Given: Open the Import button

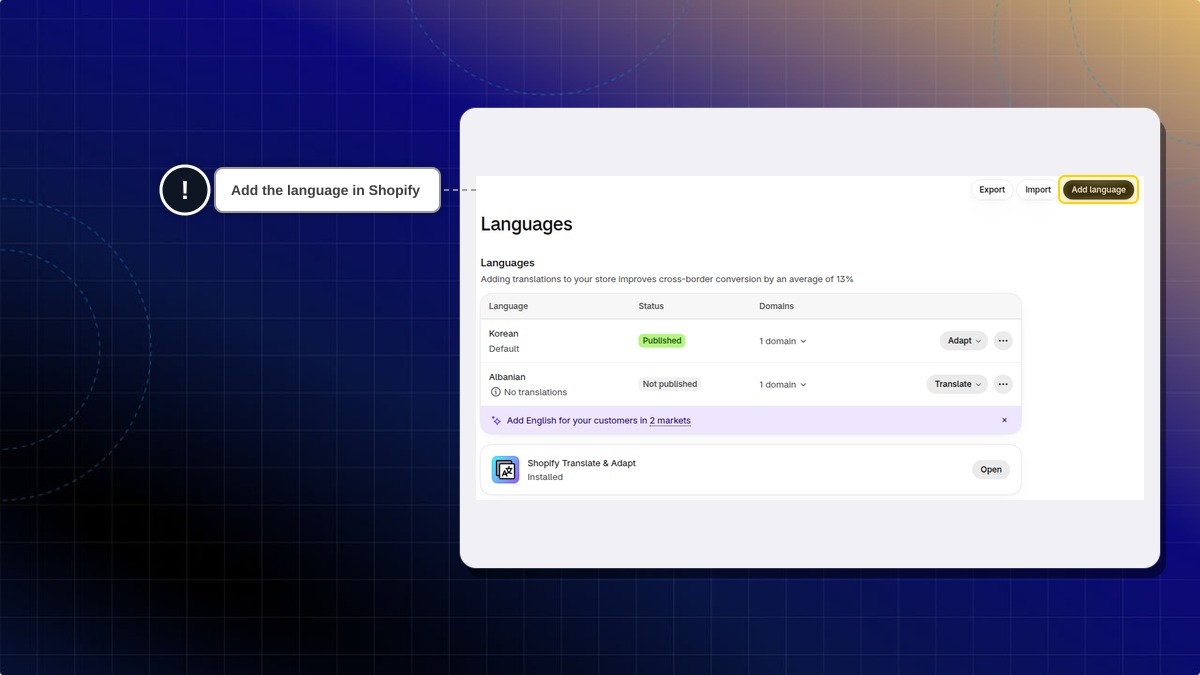Looking at the screenshot, I should pyautogui.click(x=1038, y=190).
